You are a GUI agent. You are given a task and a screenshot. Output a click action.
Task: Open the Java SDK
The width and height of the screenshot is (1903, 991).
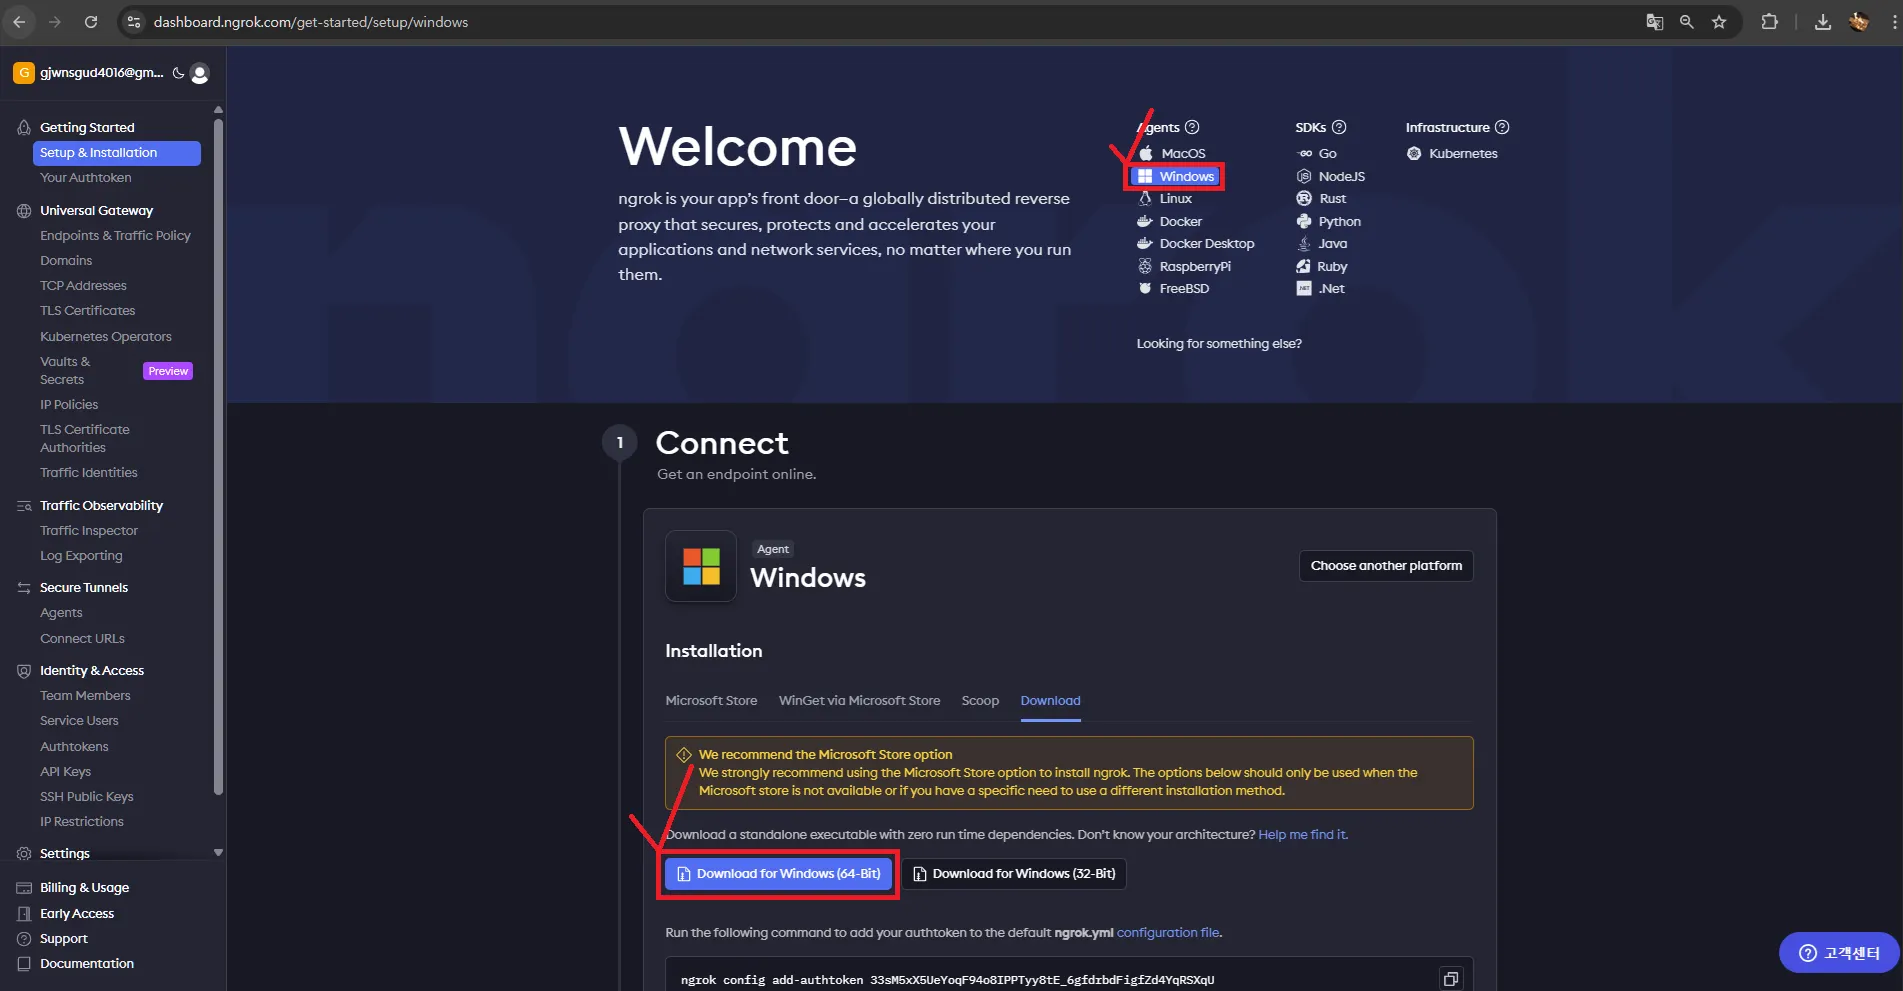click(1322, 243)
